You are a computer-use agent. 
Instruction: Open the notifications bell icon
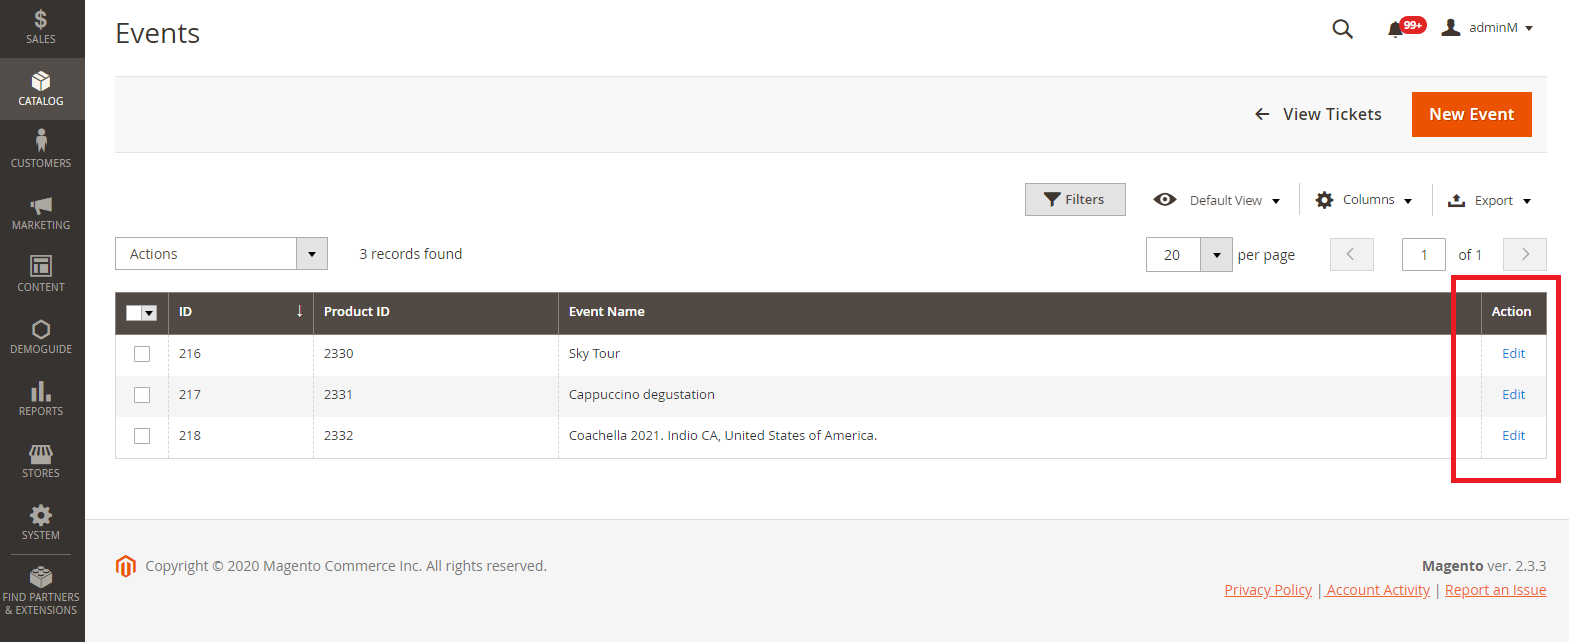(1396, 29)
